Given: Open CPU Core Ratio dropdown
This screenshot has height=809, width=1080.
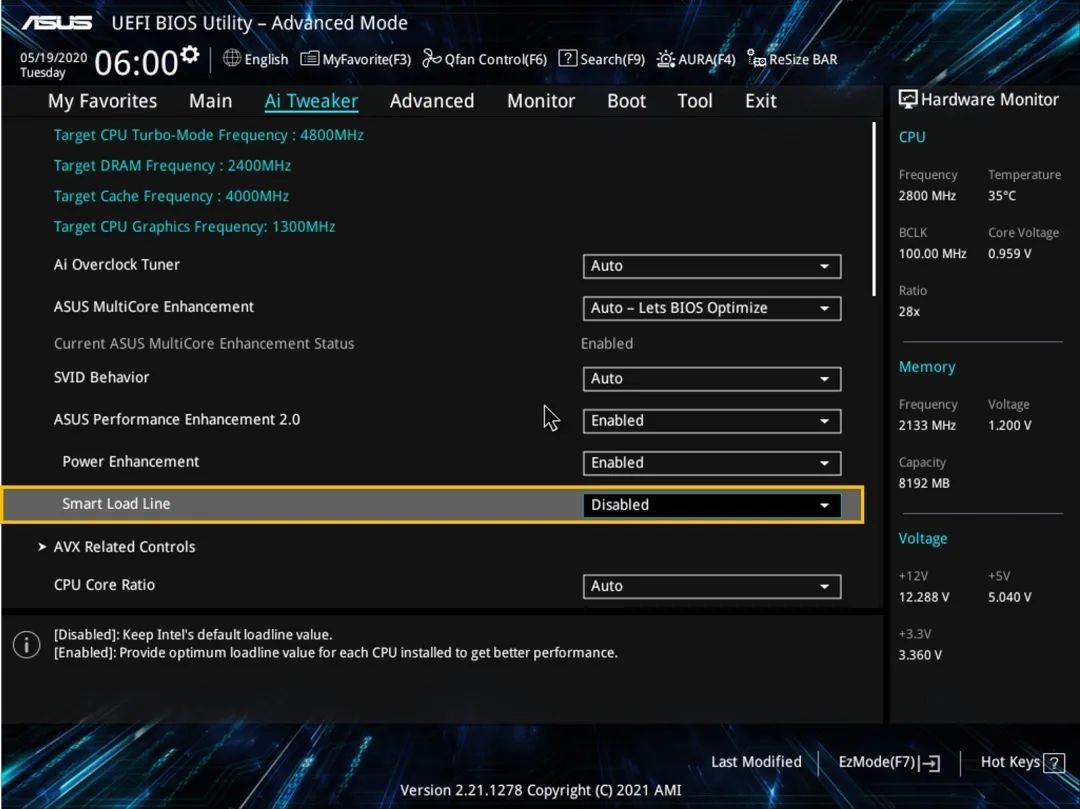Looking at the screenshot, I should tap(712, 587).
